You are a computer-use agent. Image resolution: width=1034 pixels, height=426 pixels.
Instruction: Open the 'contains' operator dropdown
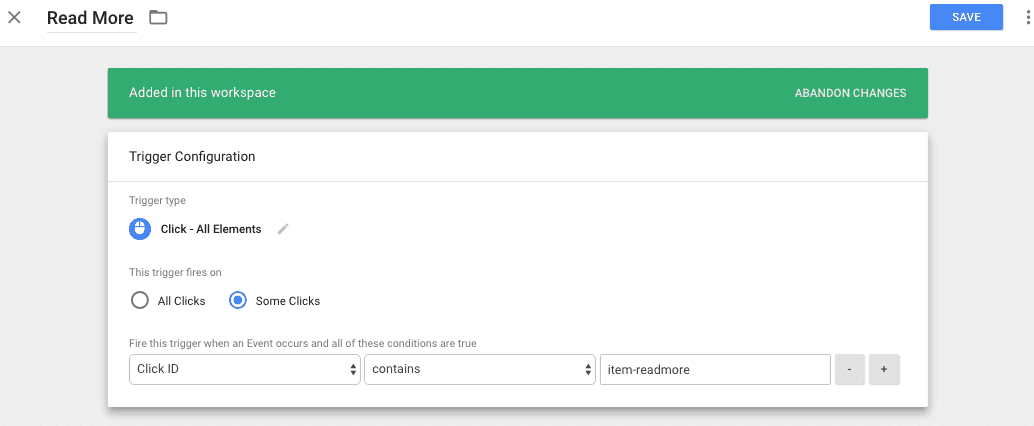pyautogui.click(x=479, y=369)
